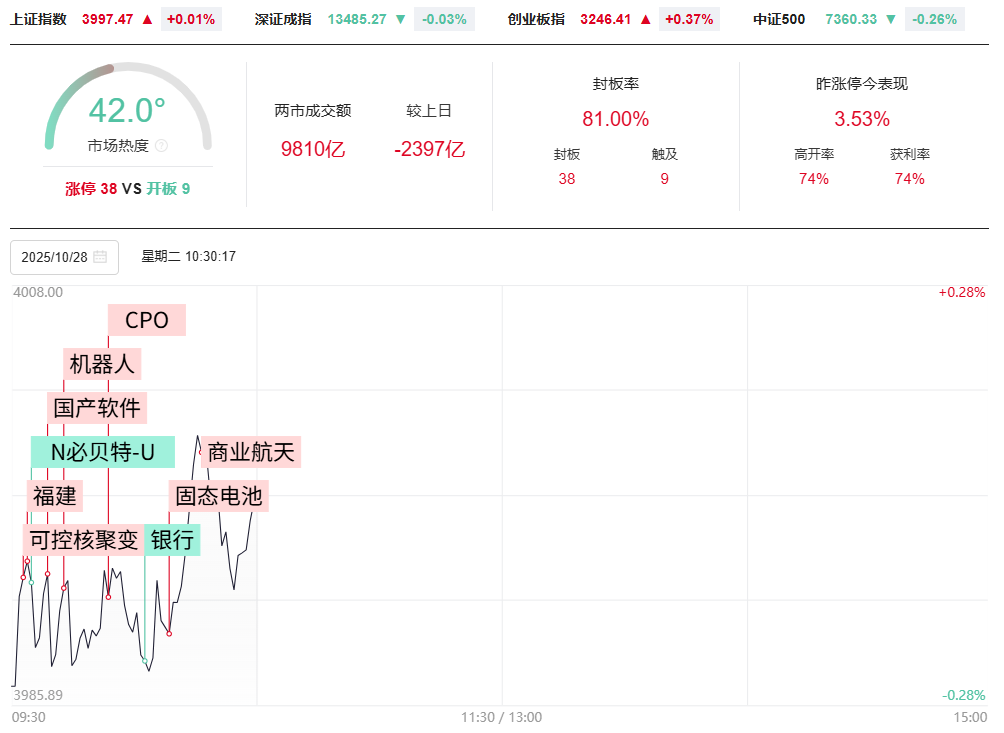Viewport: 1004px width, 733px height.
Task: Click the 开板 9 count link
Action: point(168,188)
